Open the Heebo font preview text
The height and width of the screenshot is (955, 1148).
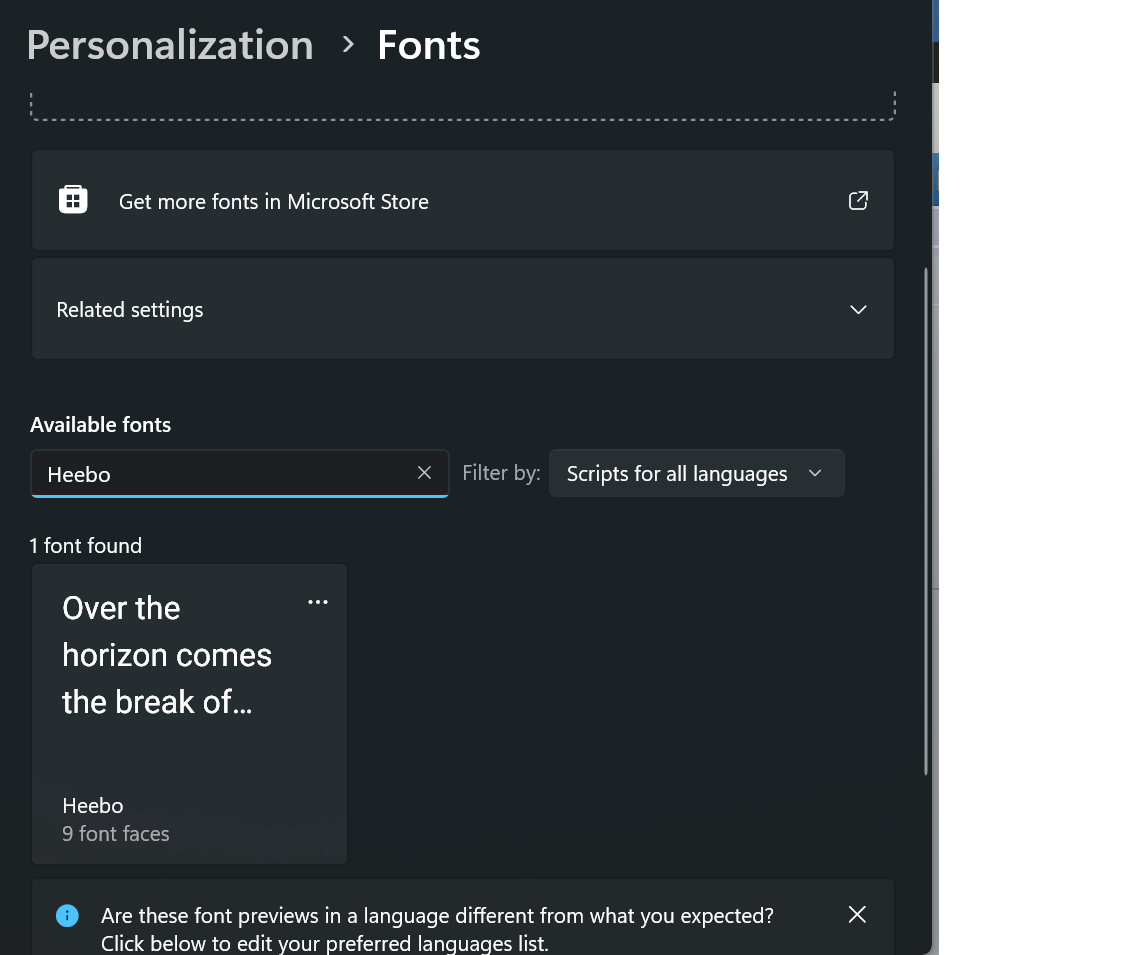pyautogui.click(x=166, y=655)
